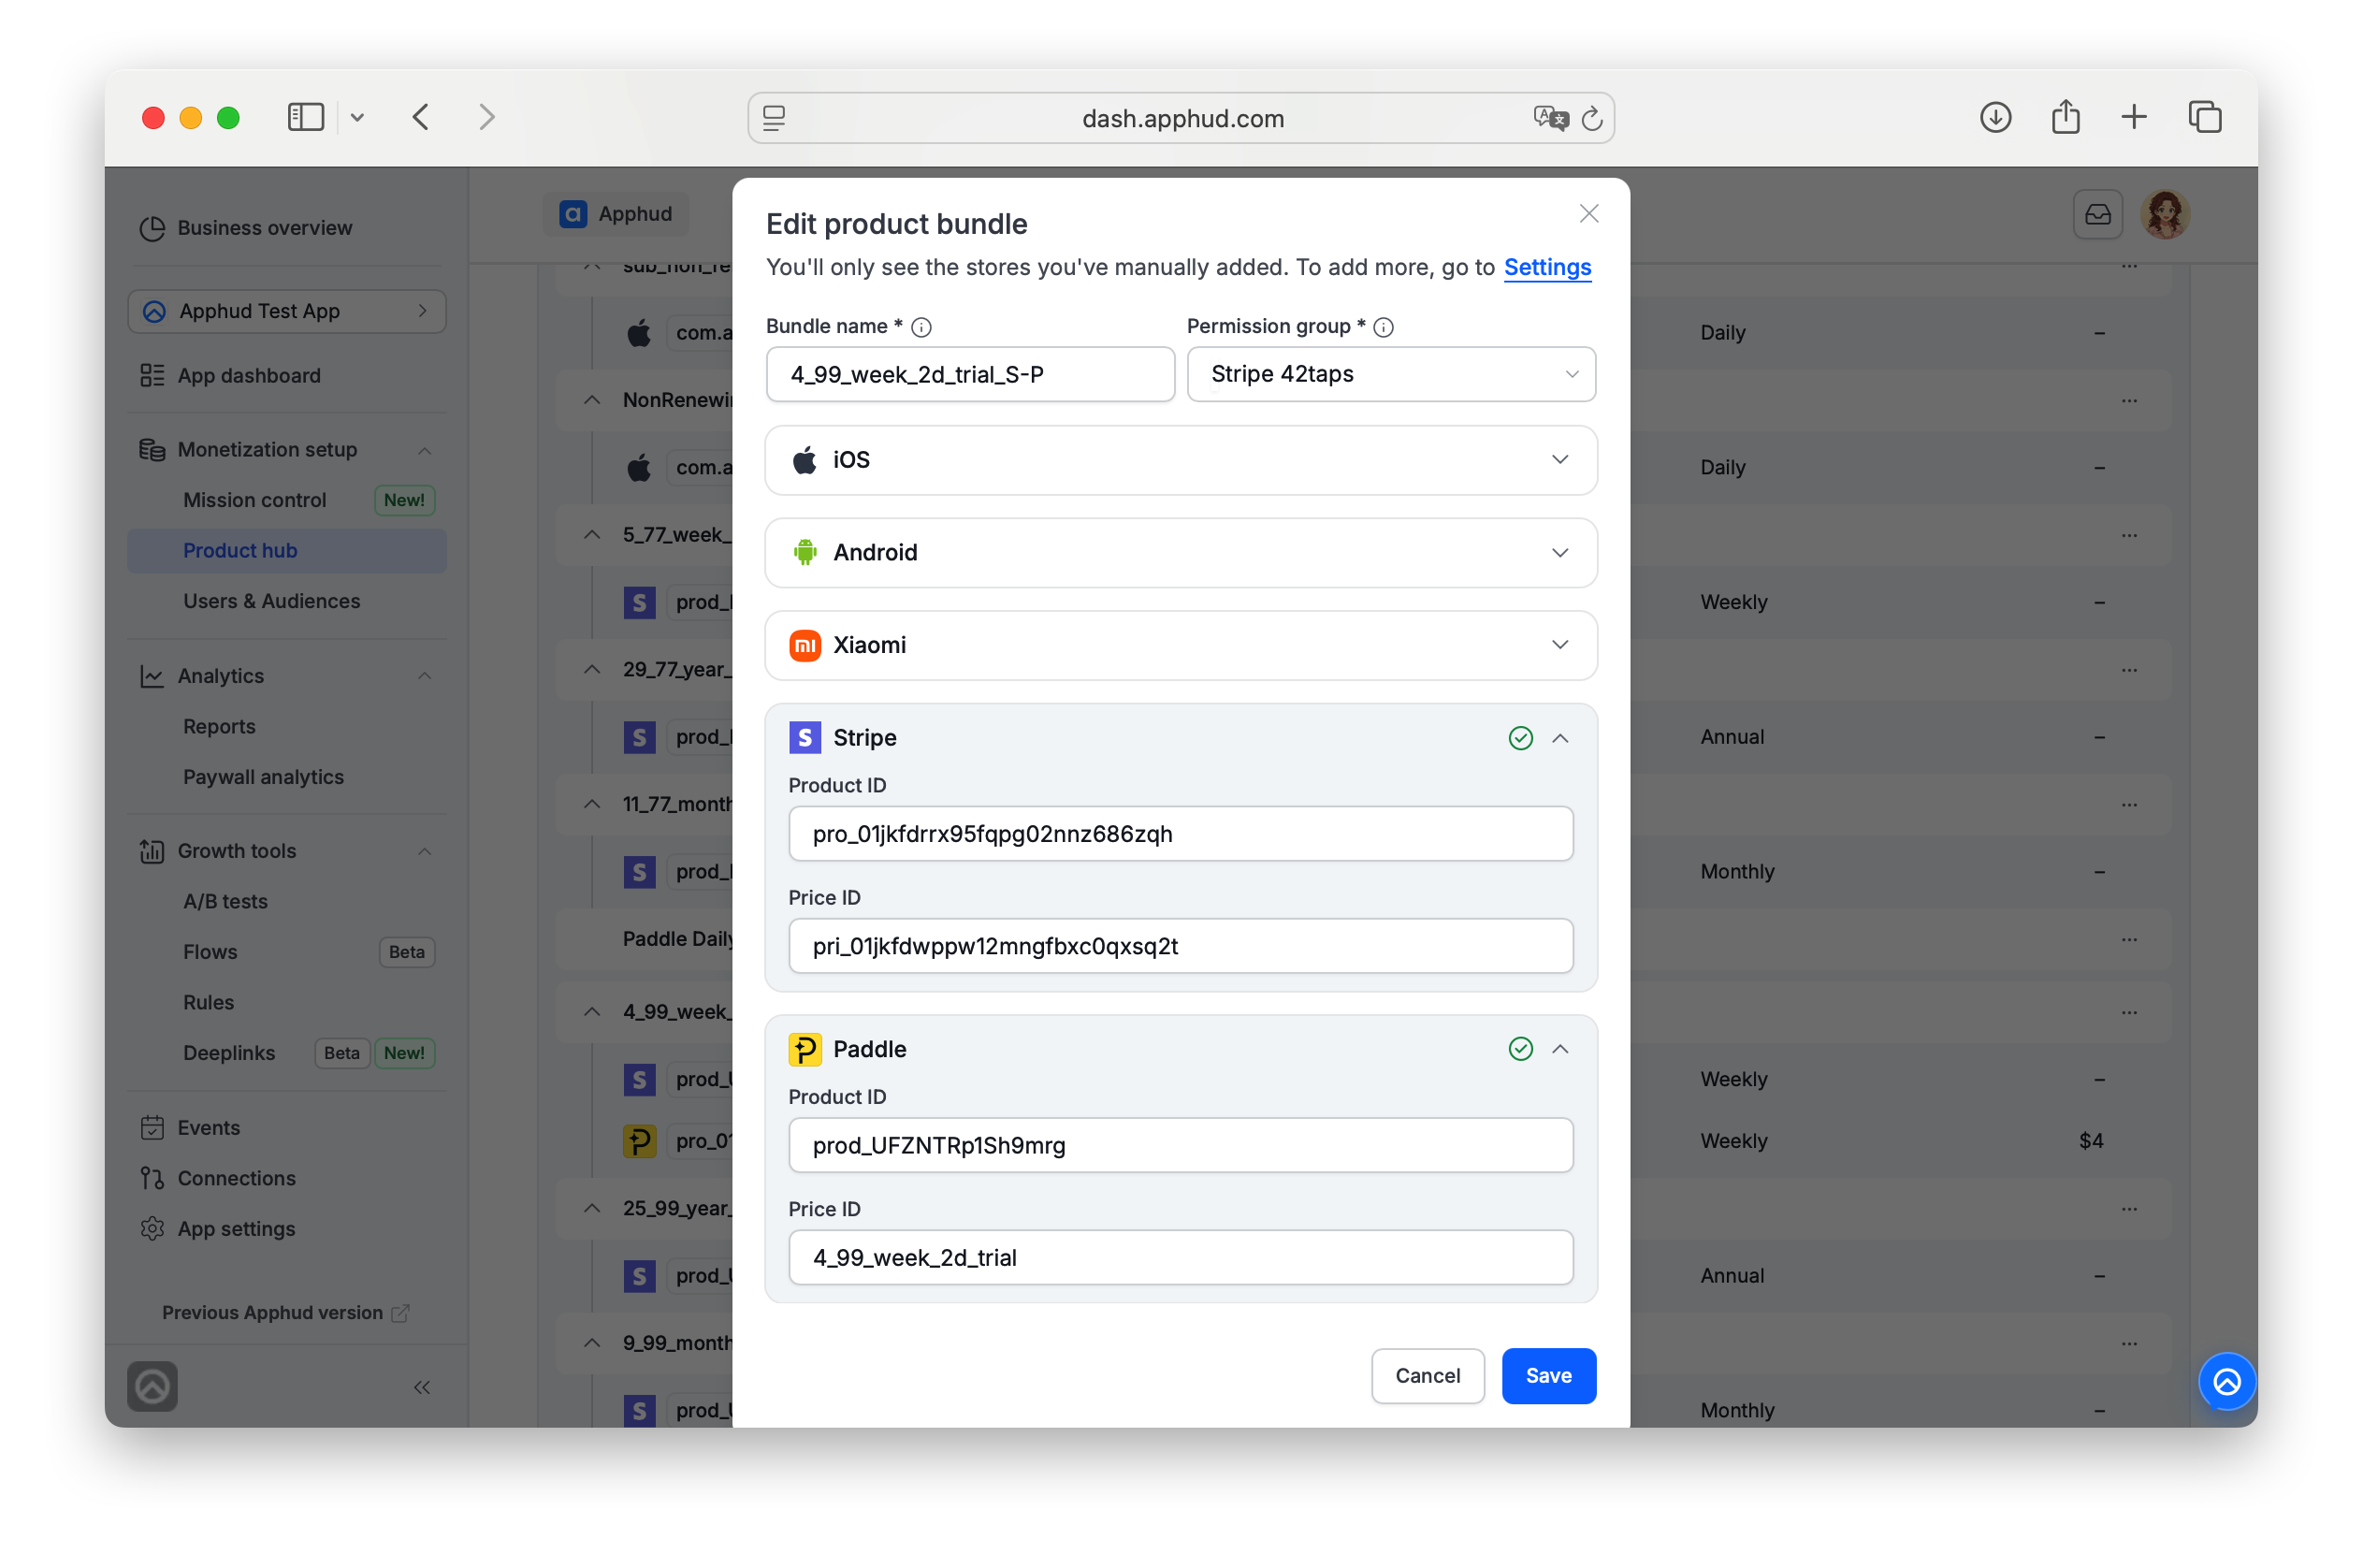Screen dimensions: 2363x1568
Task: Open App settings
Action: [x=236, y=1229]
